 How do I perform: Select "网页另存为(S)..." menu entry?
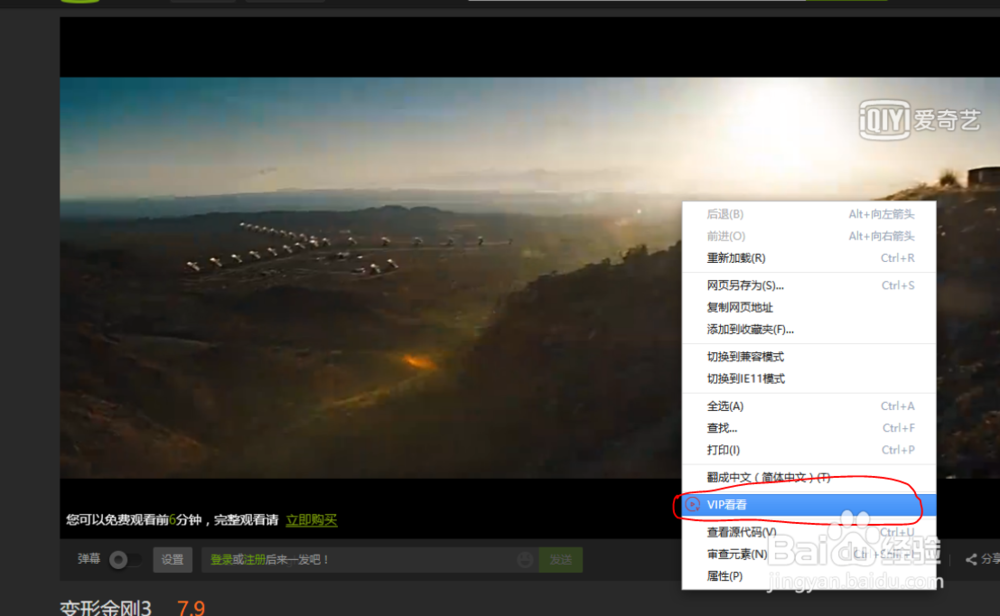809,286
